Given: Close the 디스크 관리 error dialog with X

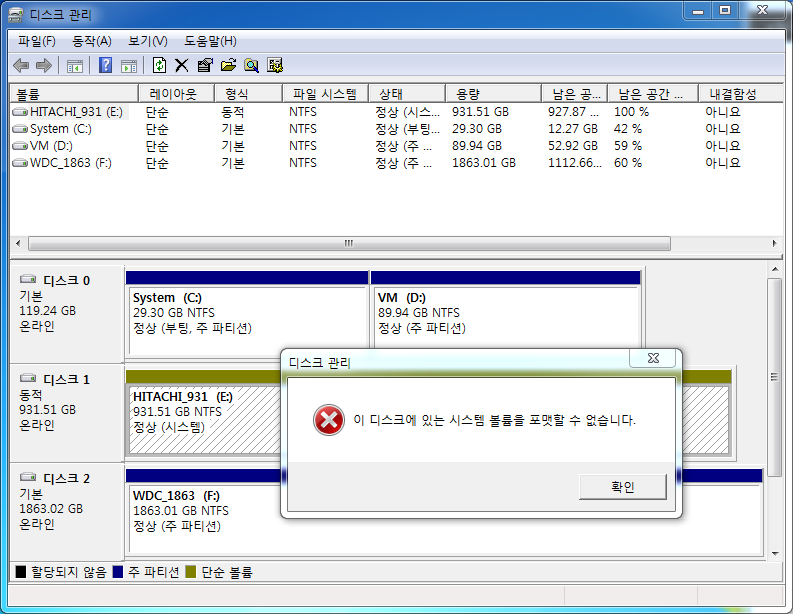Looking at the screenshot, I should point(652,359).
